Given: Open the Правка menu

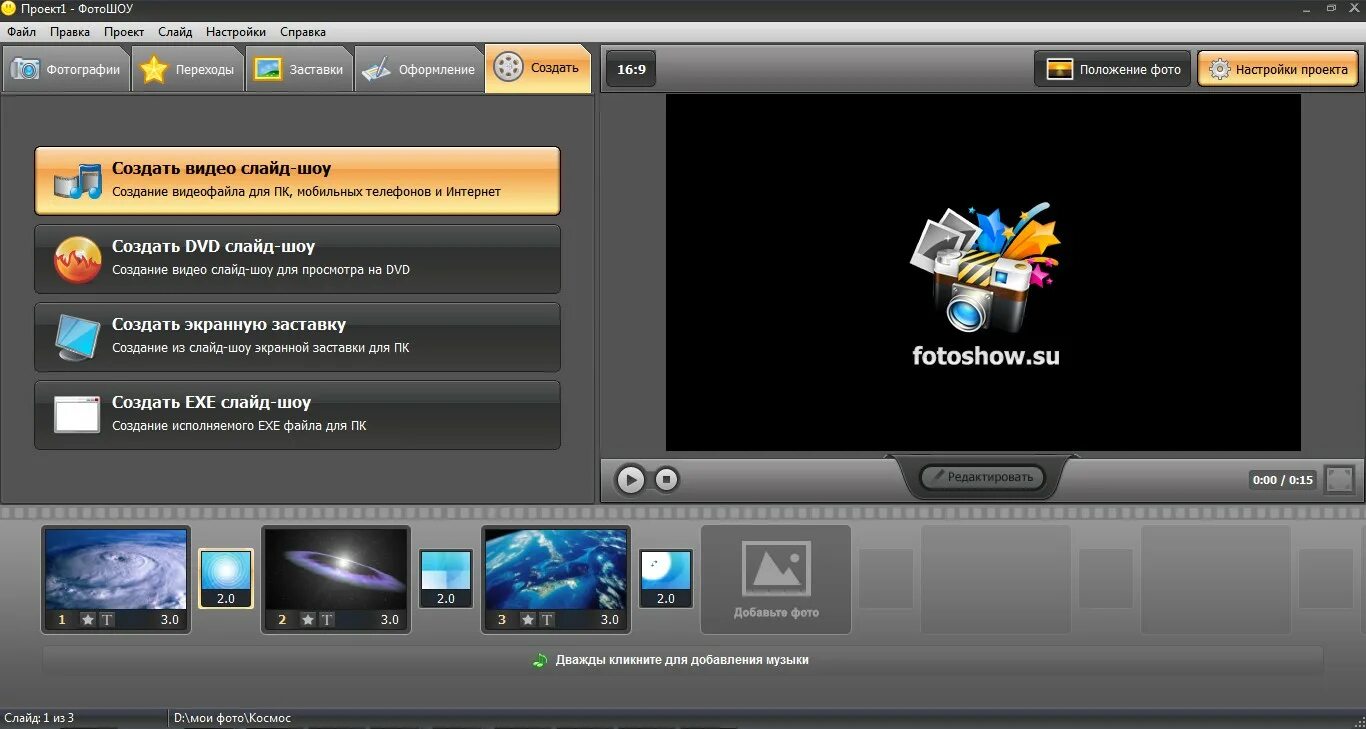Looking at the screenshot, I should click(x=70, y=32).
